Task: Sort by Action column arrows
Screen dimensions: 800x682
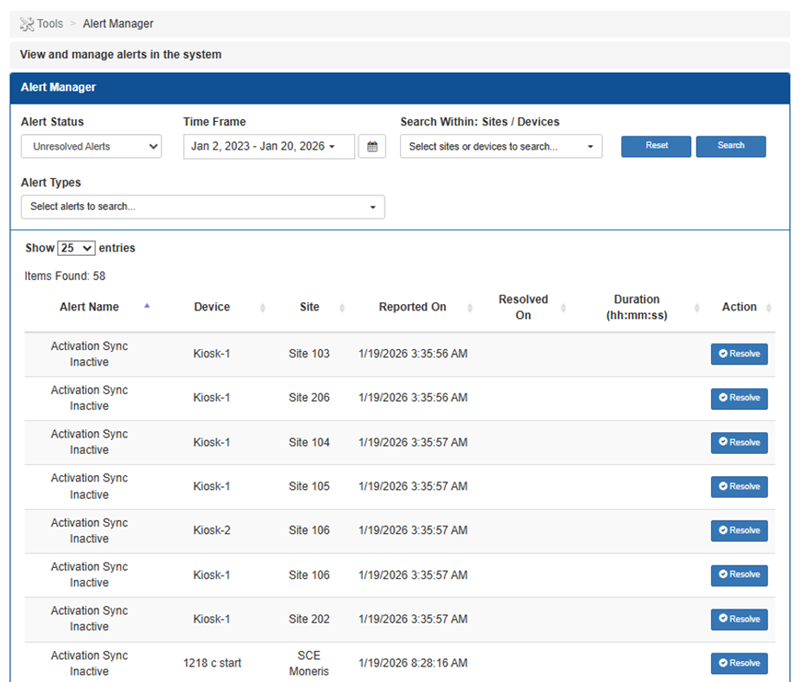Action: click(768, 308)
